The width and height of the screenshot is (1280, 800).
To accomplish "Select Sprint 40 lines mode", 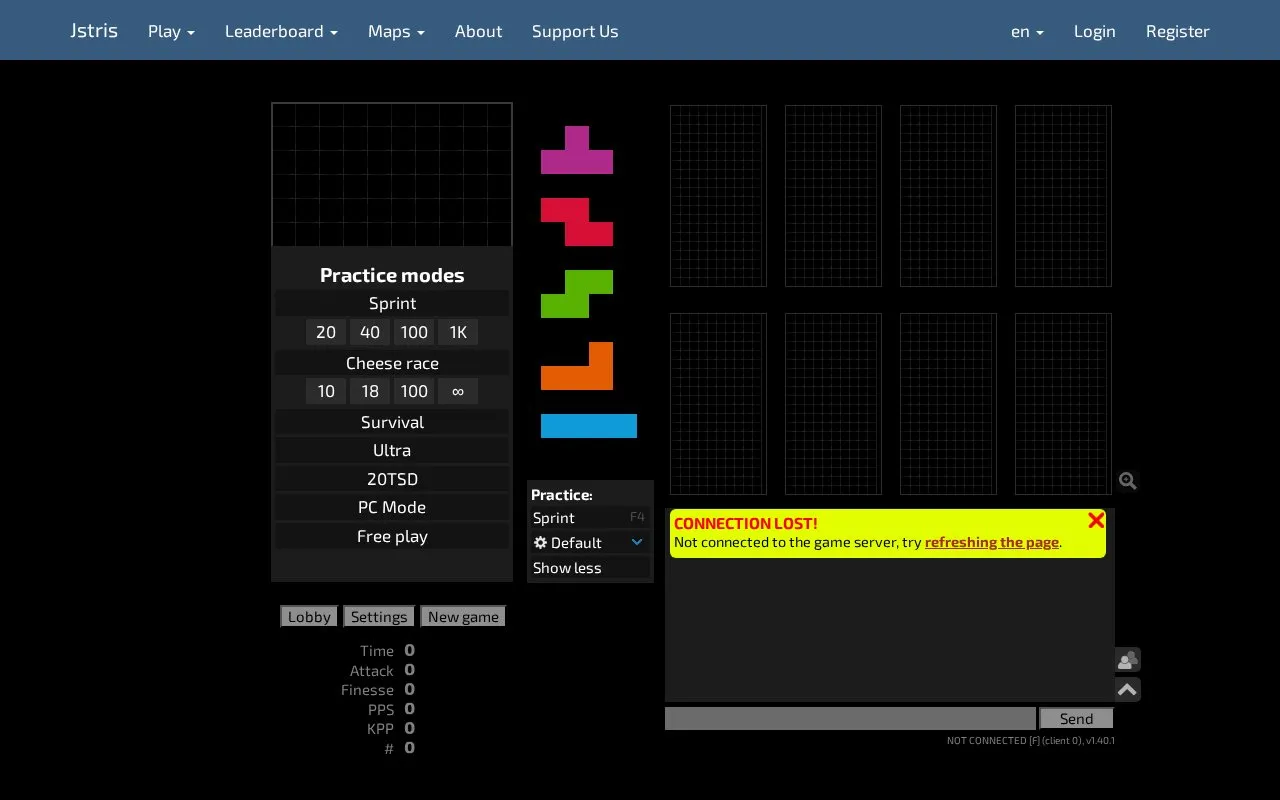I will pyautogui.click(x=370, y=332).
